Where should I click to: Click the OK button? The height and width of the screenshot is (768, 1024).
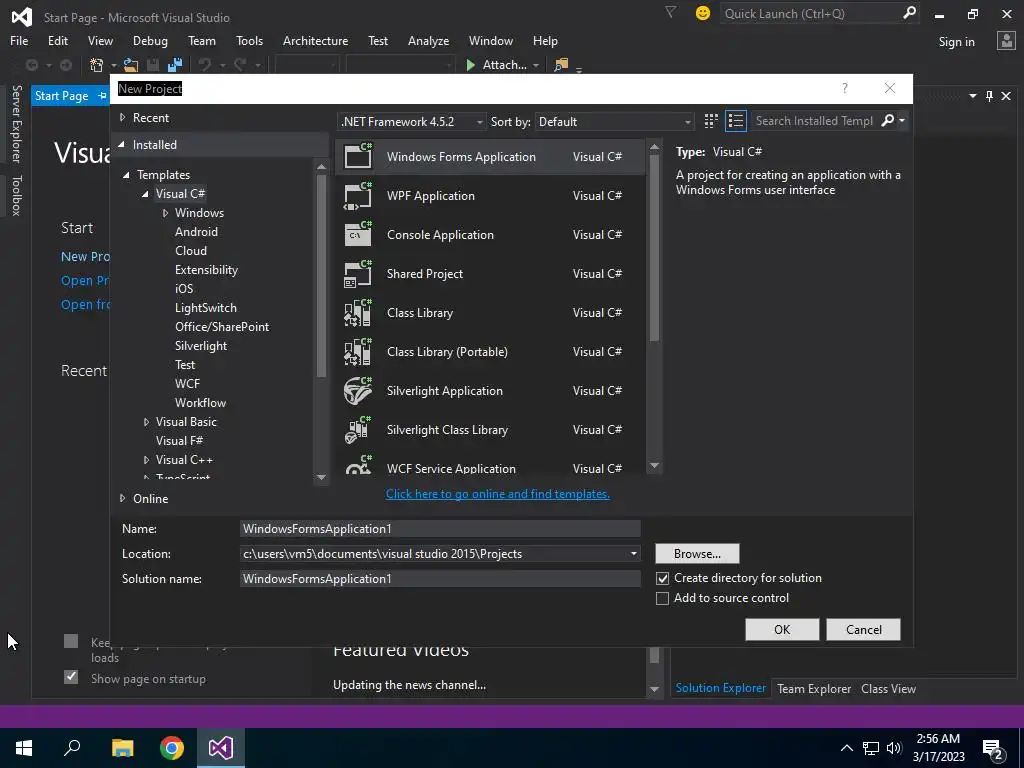coord(782,630)
